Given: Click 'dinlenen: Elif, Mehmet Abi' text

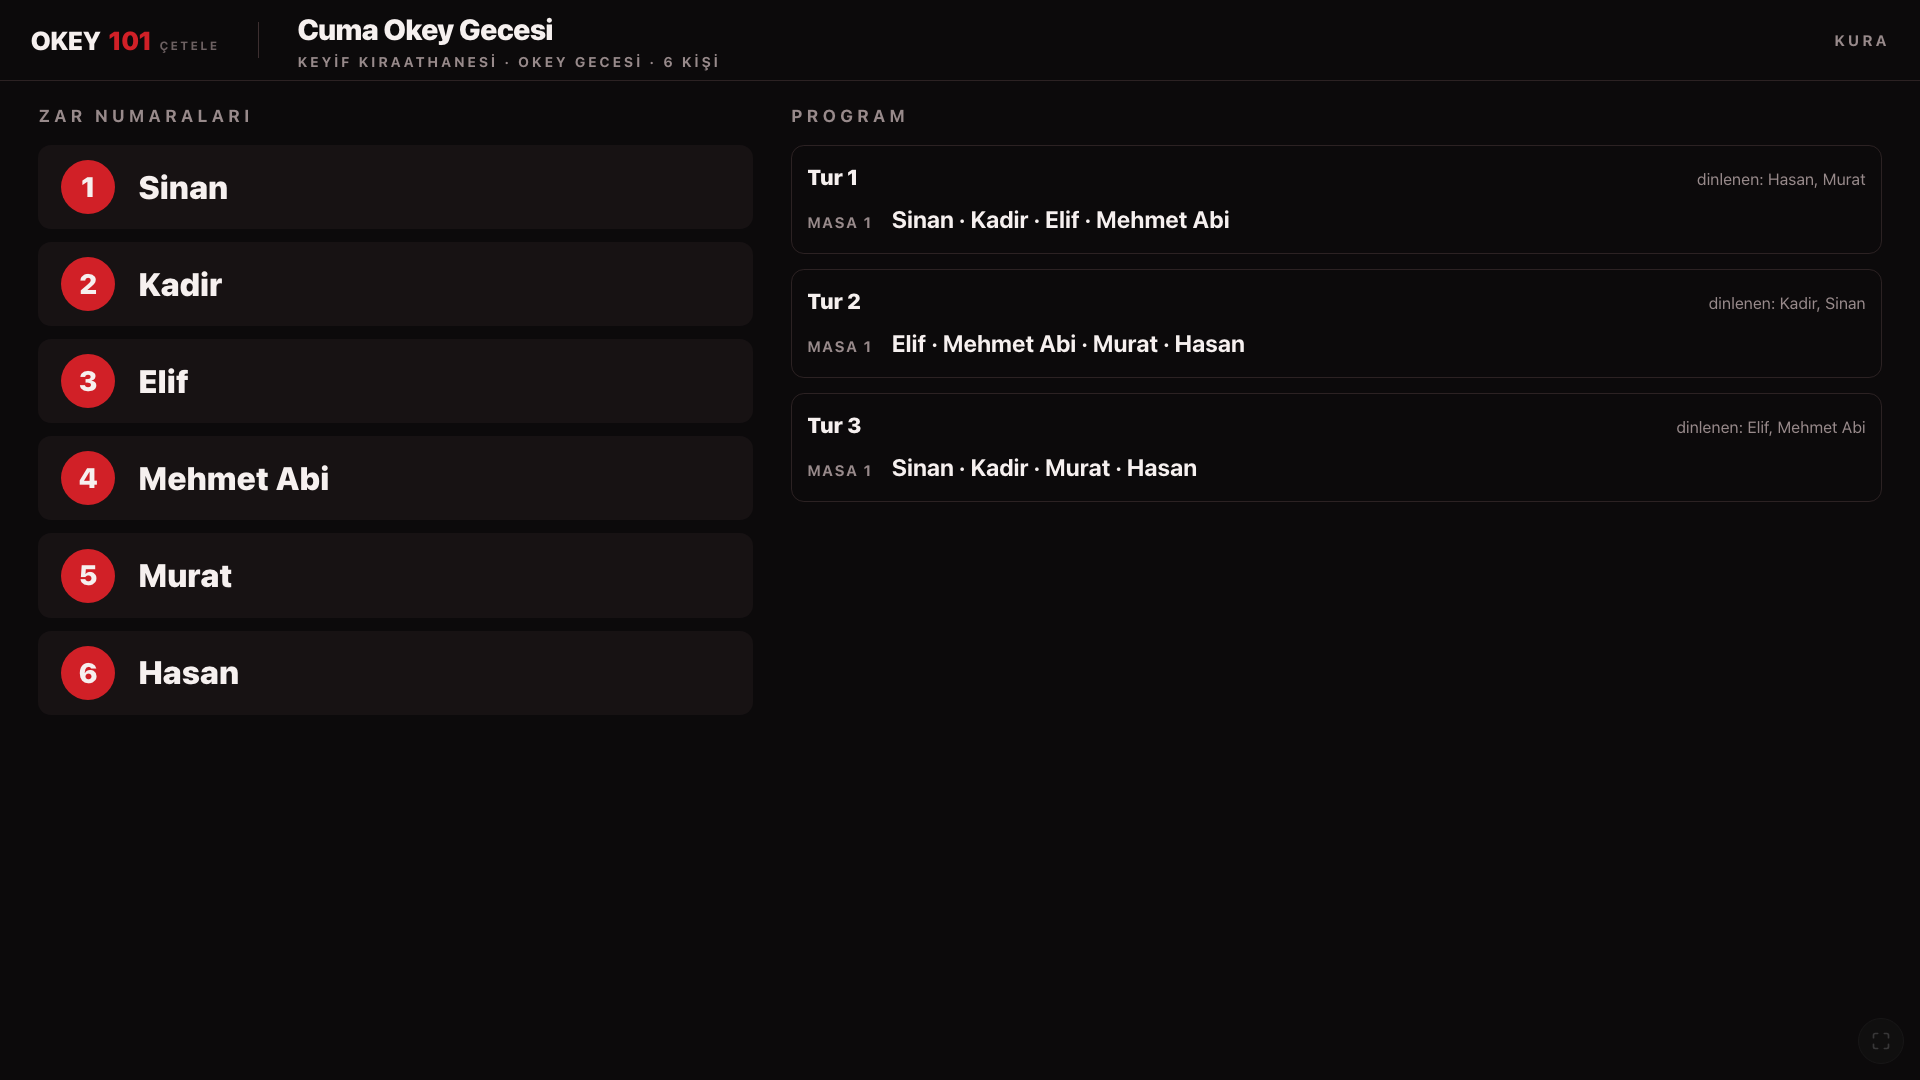Looking at the screenshot, I should pyautogui.click(x=1771, y=428).
